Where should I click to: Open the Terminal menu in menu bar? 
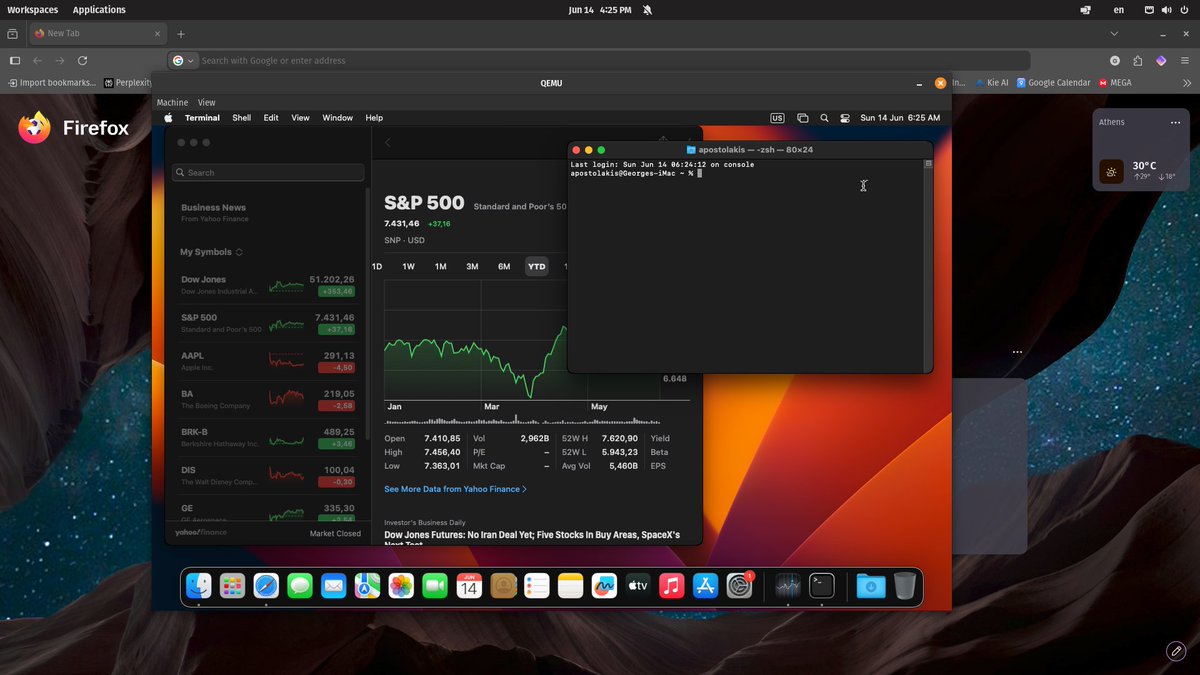[x=202, y=118]
